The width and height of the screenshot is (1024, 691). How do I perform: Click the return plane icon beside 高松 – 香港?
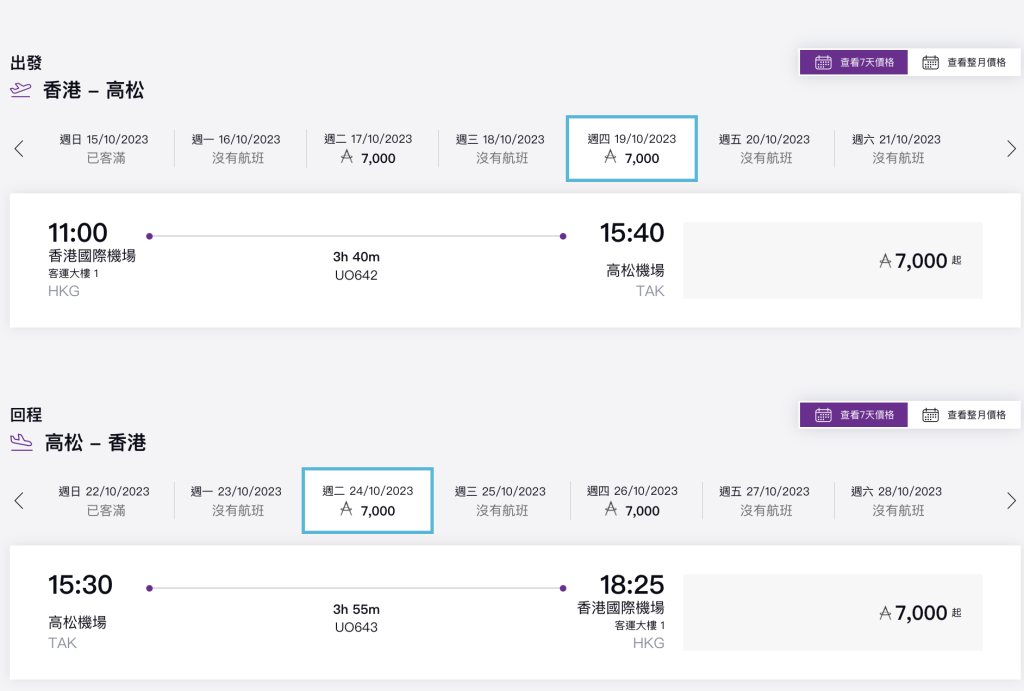coord(20,442)
